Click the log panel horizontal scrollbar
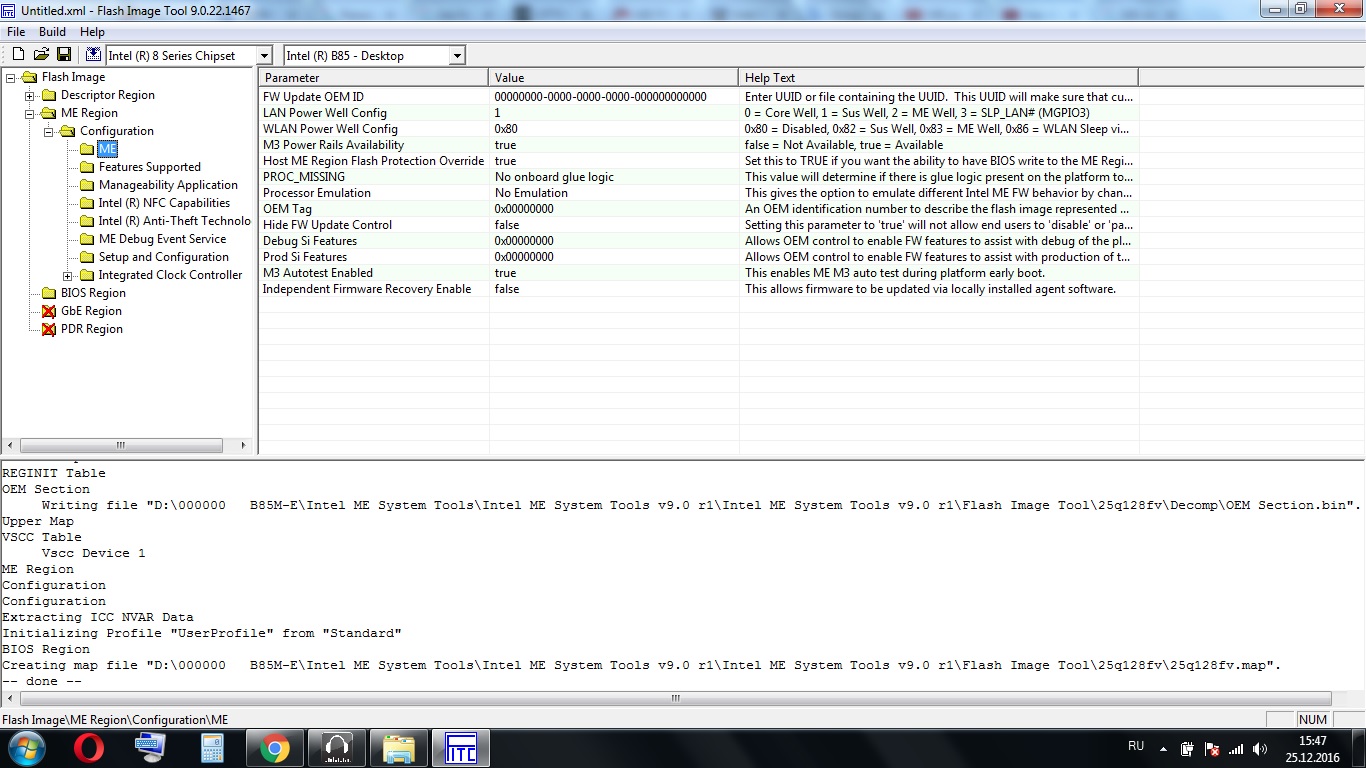This screenshot has height=768, width=1366. point(675,699)
